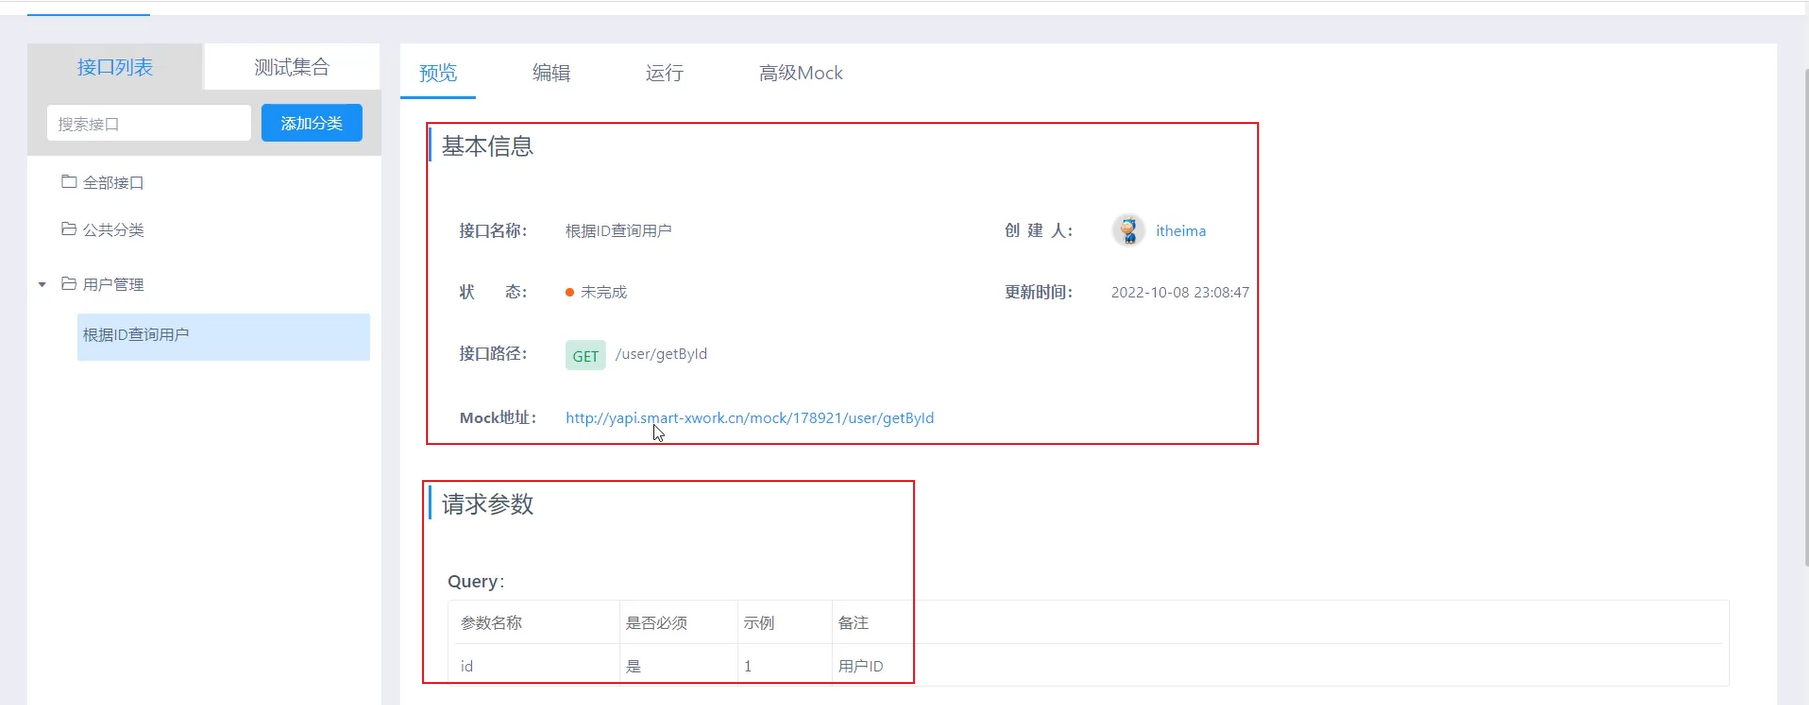Viewport: 1809px width, 705px height.
Task: Click the green GET method badge
Action: point(585,356)
